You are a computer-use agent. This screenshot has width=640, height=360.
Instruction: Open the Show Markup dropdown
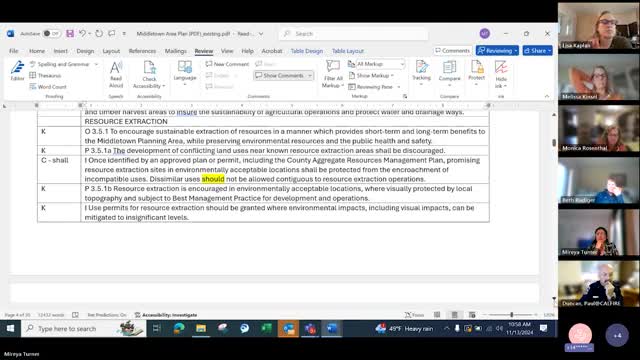point(371,76)
